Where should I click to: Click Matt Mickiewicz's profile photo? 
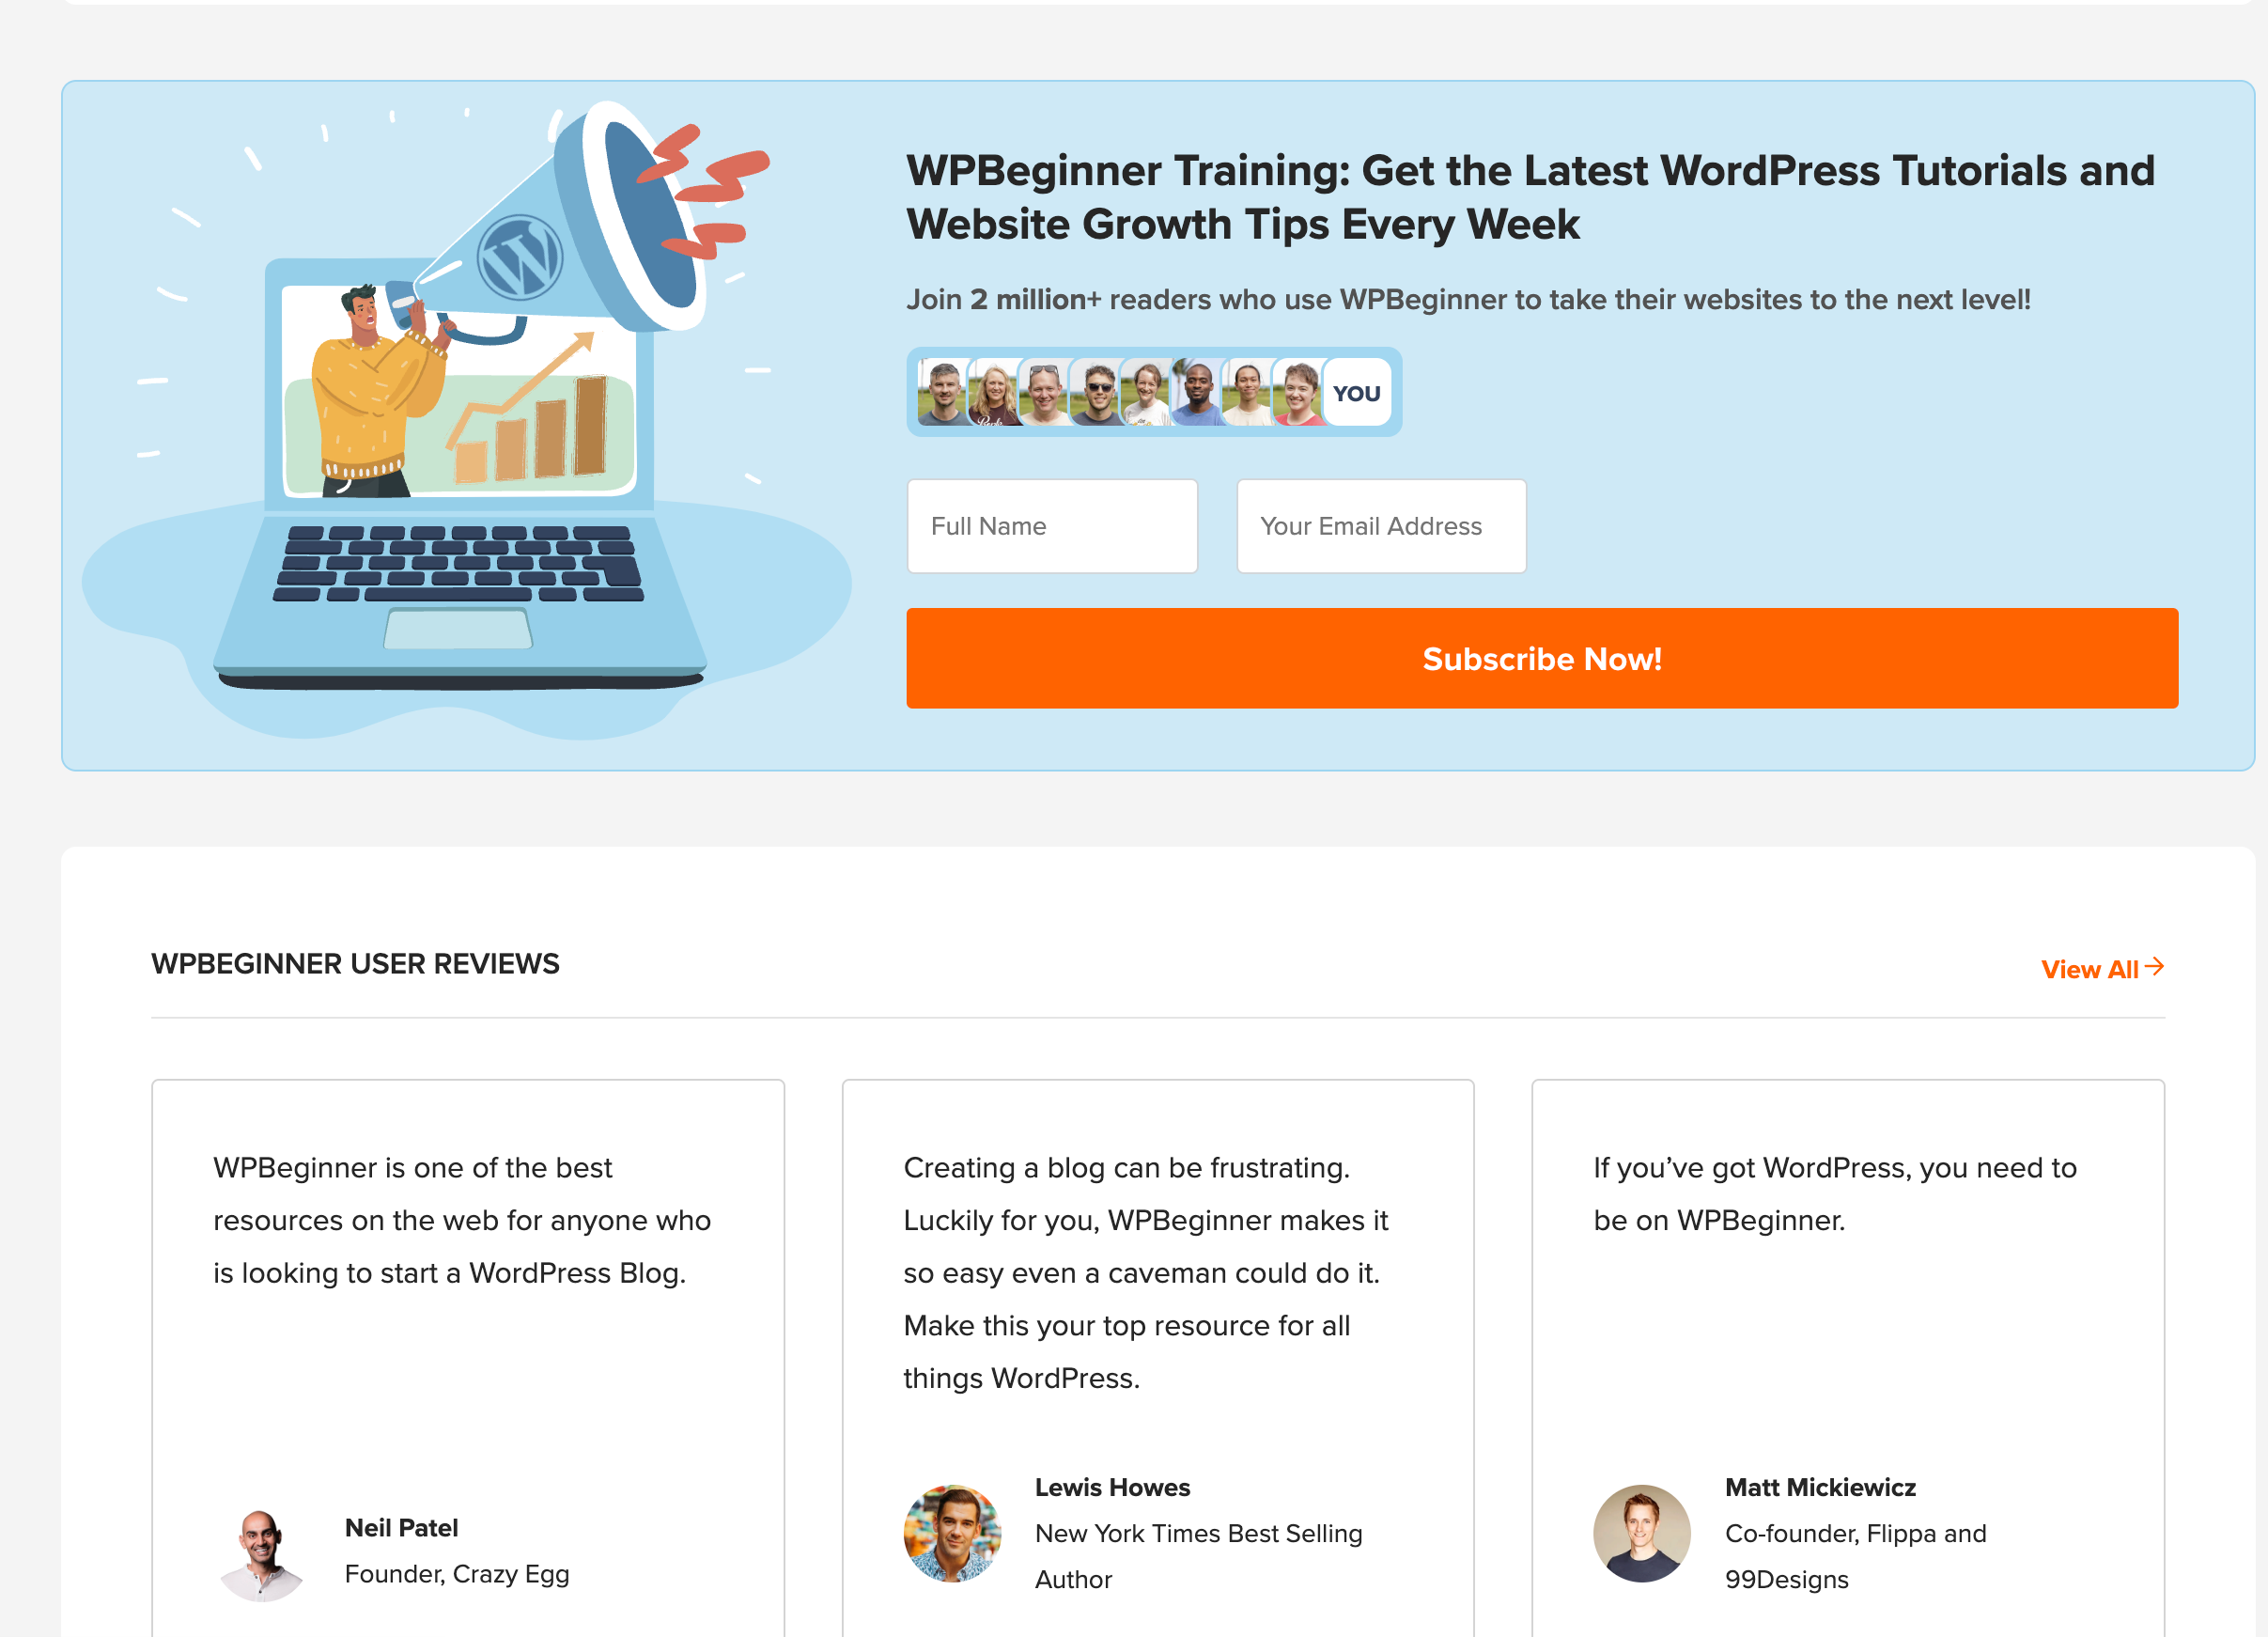coord(1642,1532)
